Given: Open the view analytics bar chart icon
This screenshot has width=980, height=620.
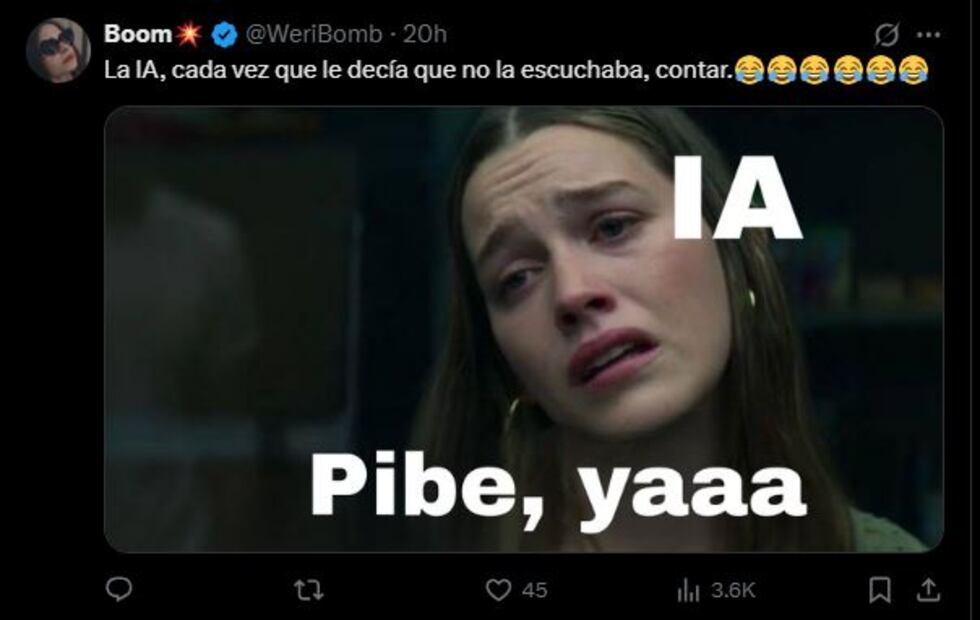Looking at the screenshot, I should 688,589.
